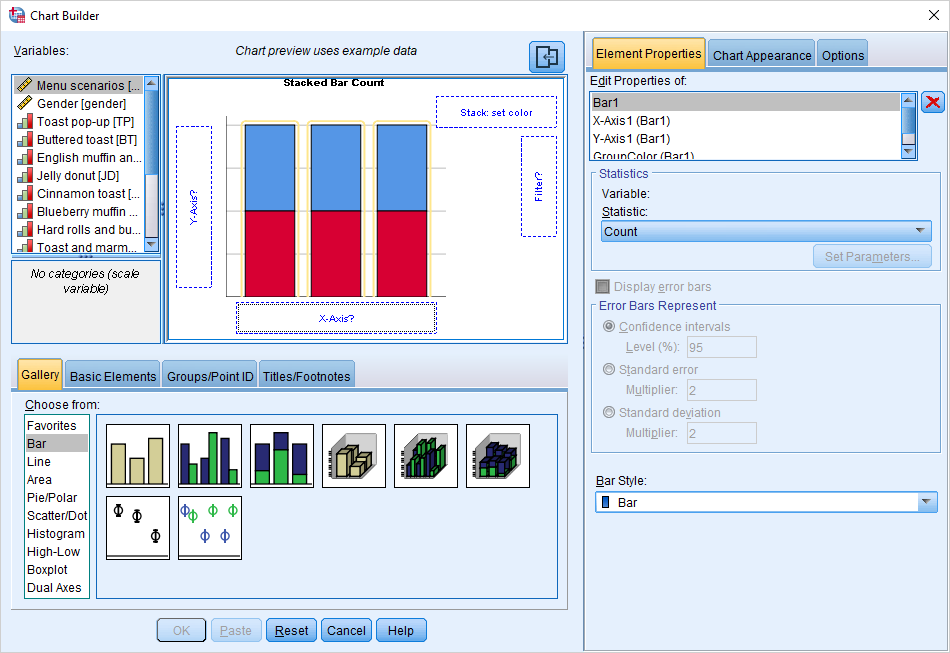This screenshot has height=653, width=950.
Task: Choose the Clustered 3-D Bar icon
Action: click(426, 456)
